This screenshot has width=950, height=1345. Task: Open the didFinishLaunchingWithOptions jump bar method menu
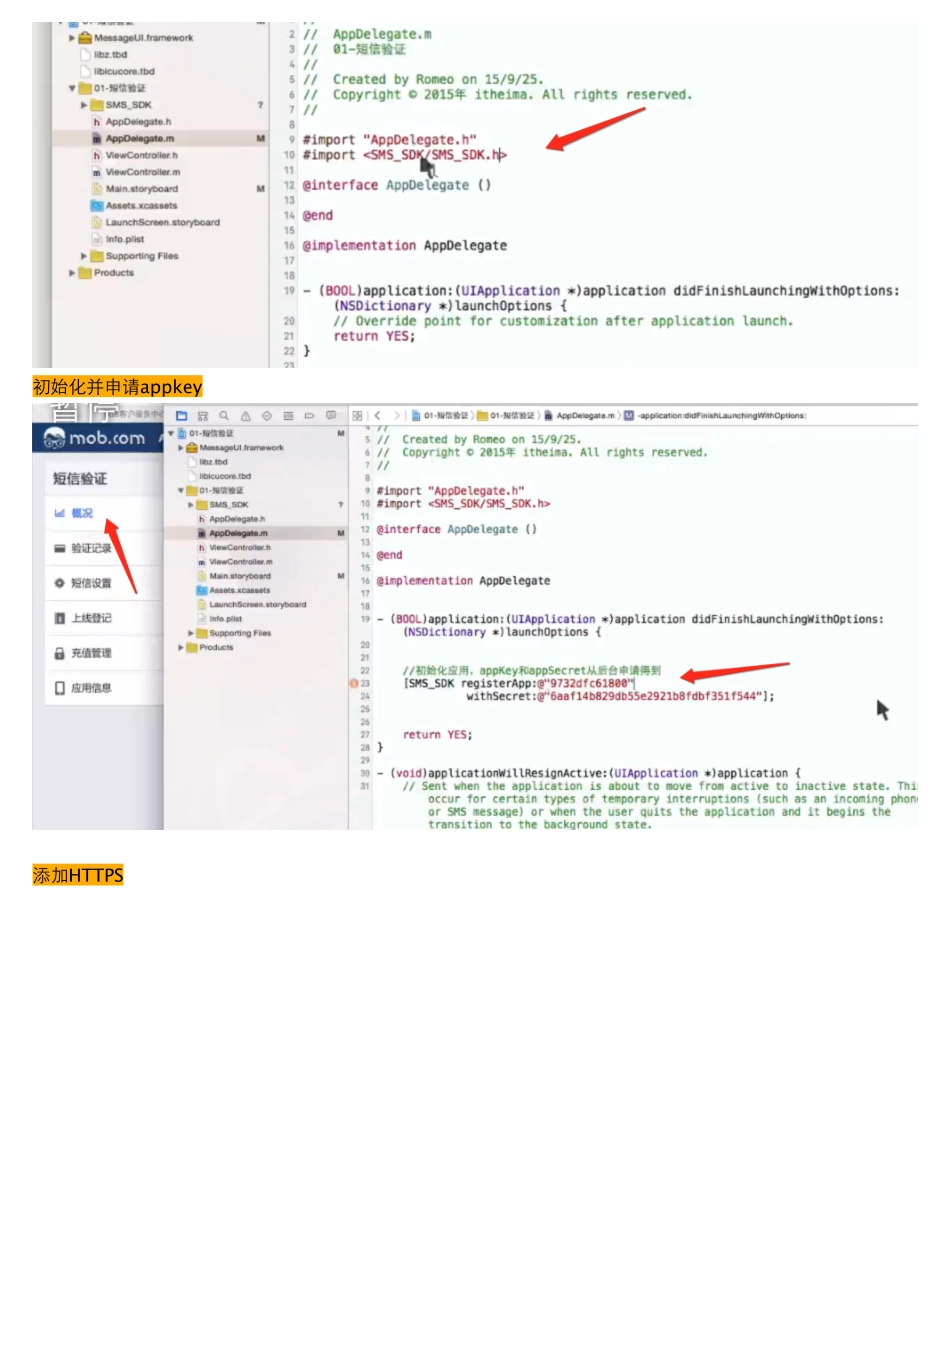pyautogui.click(x=720, y=416)
